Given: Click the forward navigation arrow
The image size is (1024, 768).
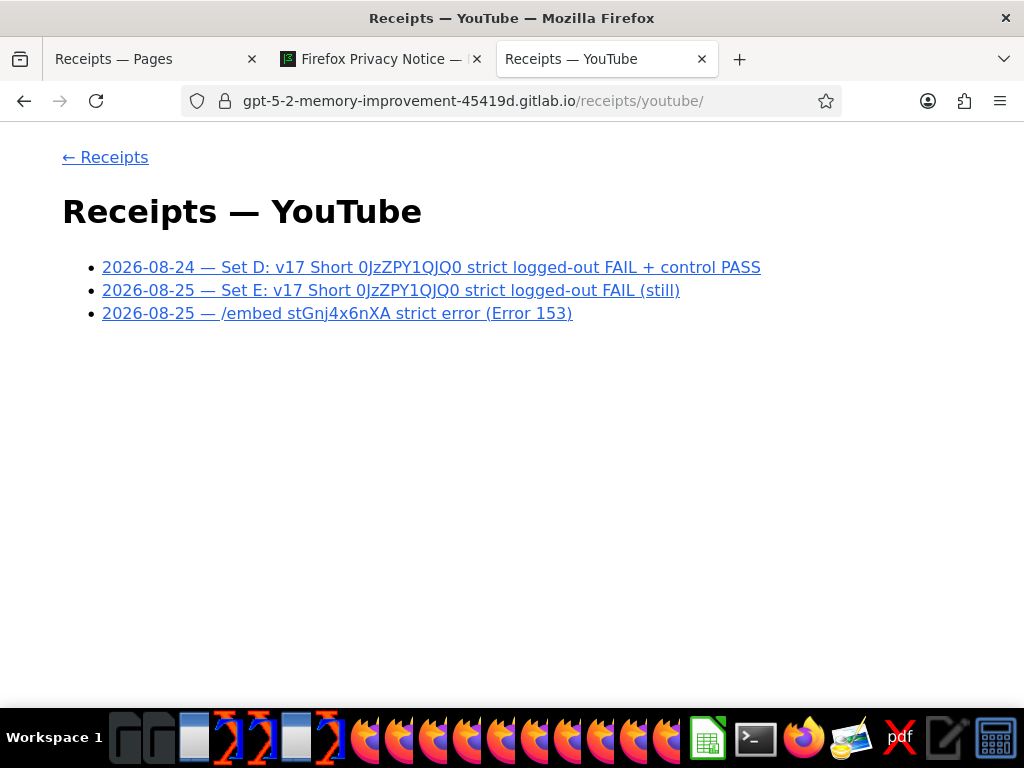Looking at the screenshot, I should (x=60, y=101).
